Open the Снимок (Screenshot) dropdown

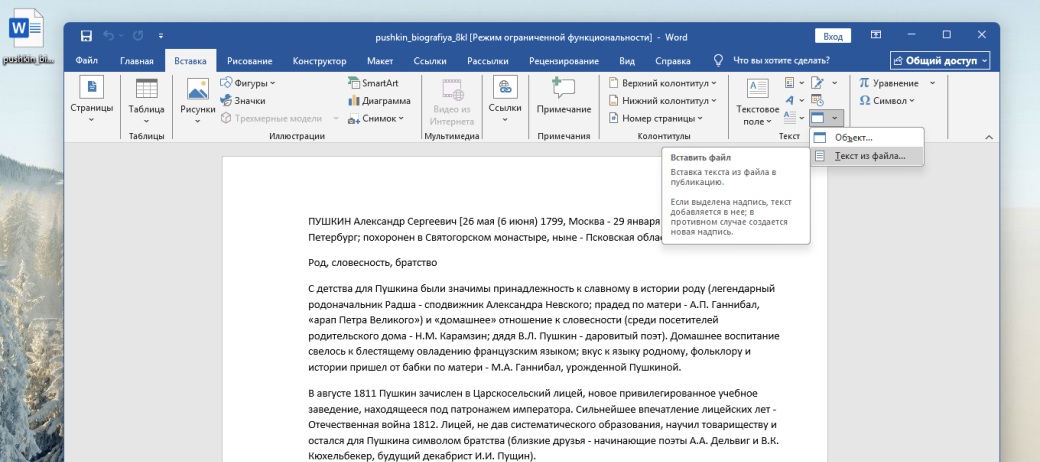pyautogui.click(x=376, y=118)
